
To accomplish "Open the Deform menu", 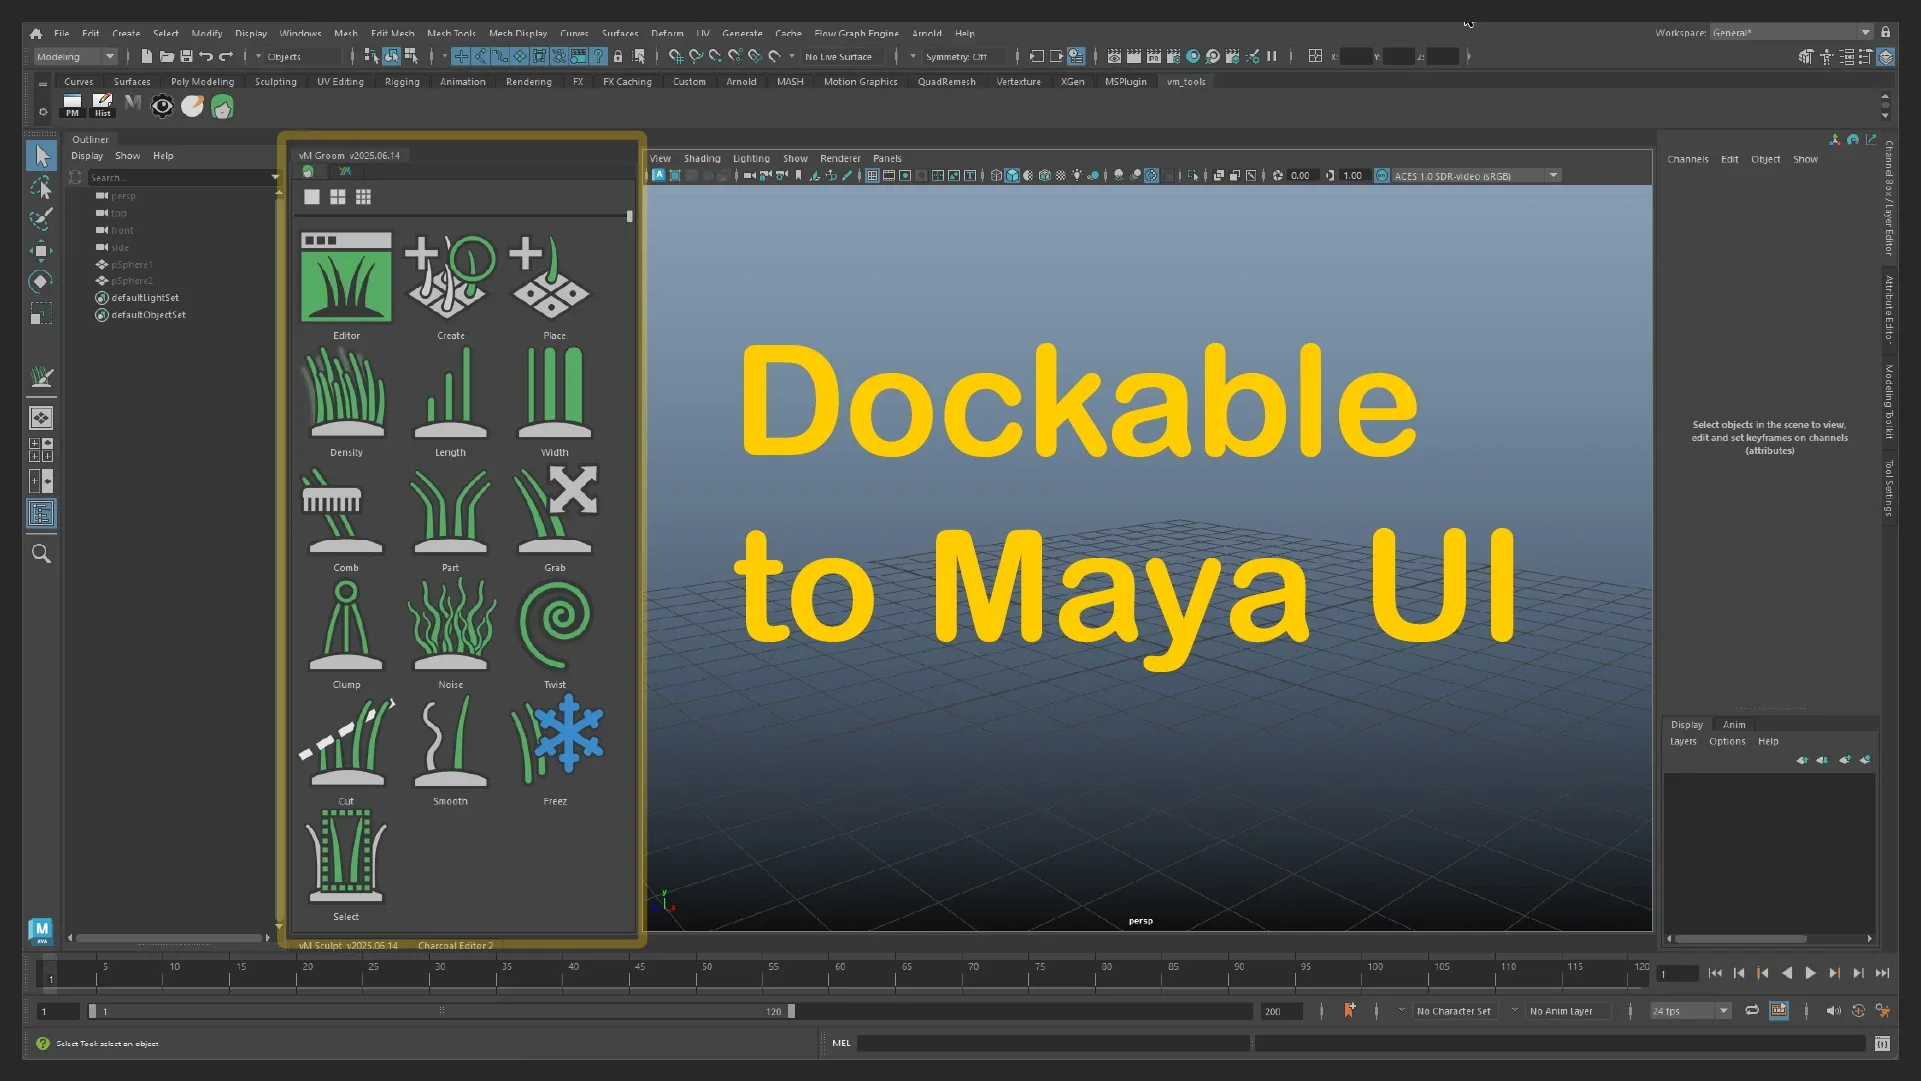I will click(x=668, y=33).
